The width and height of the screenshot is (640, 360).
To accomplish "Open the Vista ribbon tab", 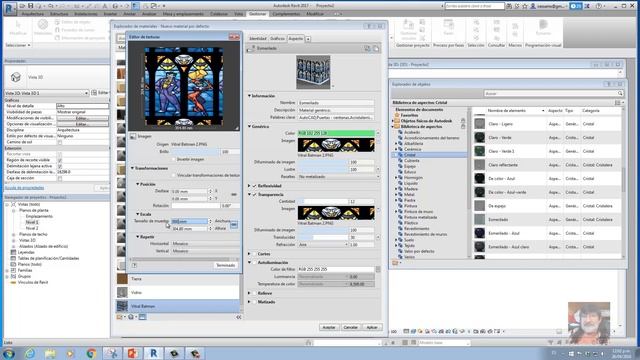I will pos(238,14).
